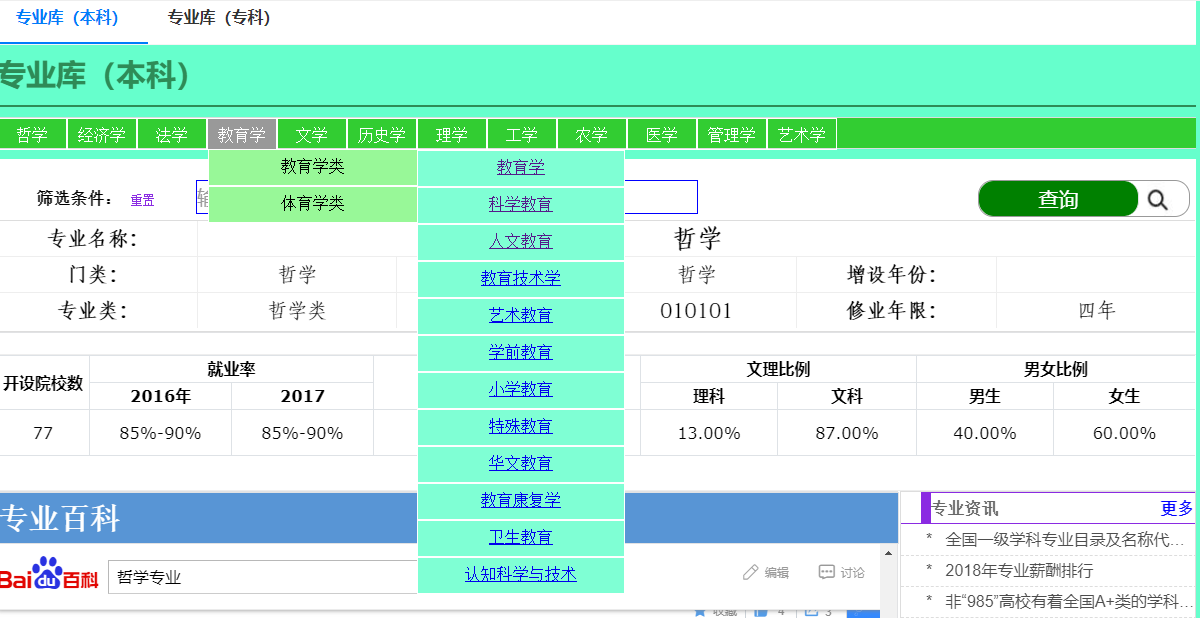This screenshot has height=618, width=1200.
Task: Select the 专业库（本科） tab
Action: pos(67,18)
